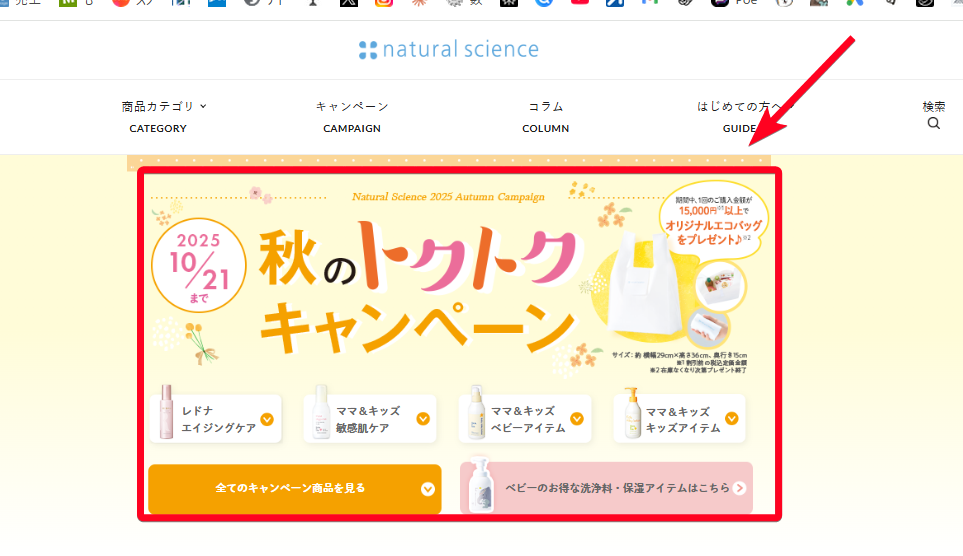Open the コラム COLUMN menu item
Image resolution: width=963 pixels, height=556 pixels.
tap(545, 116)
